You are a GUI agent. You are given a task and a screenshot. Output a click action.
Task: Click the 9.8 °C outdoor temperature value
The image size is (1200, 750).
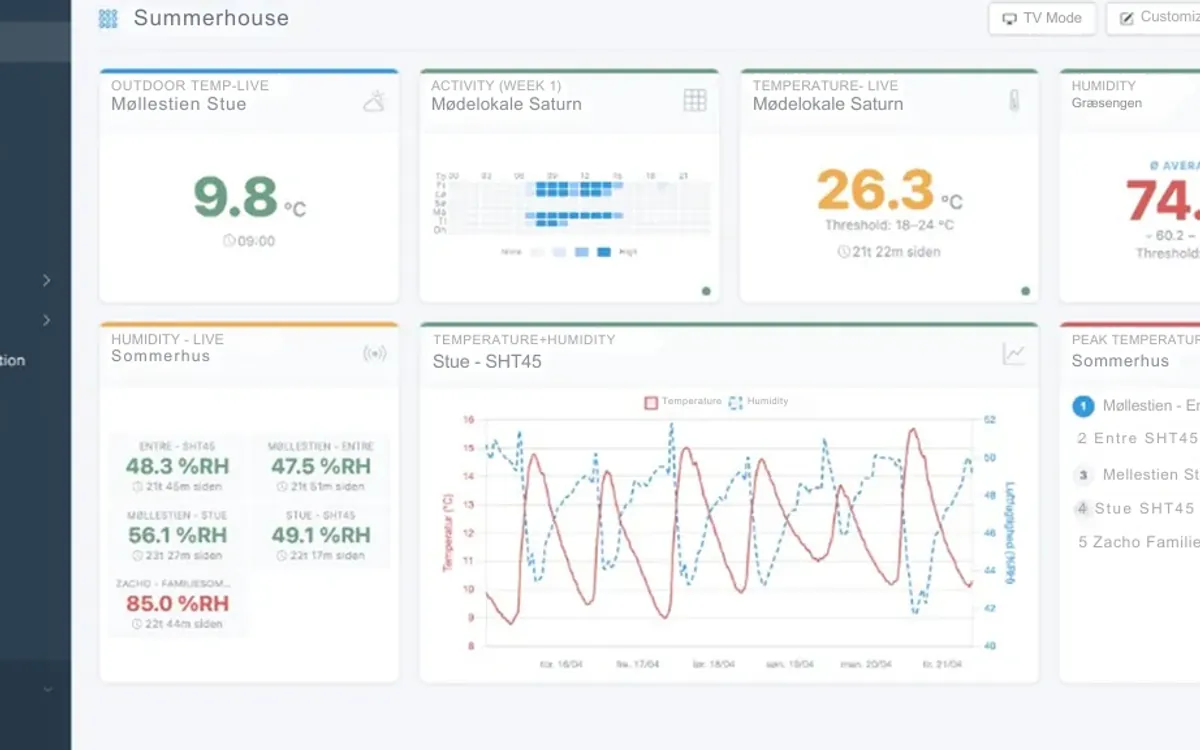coord(249,197)
